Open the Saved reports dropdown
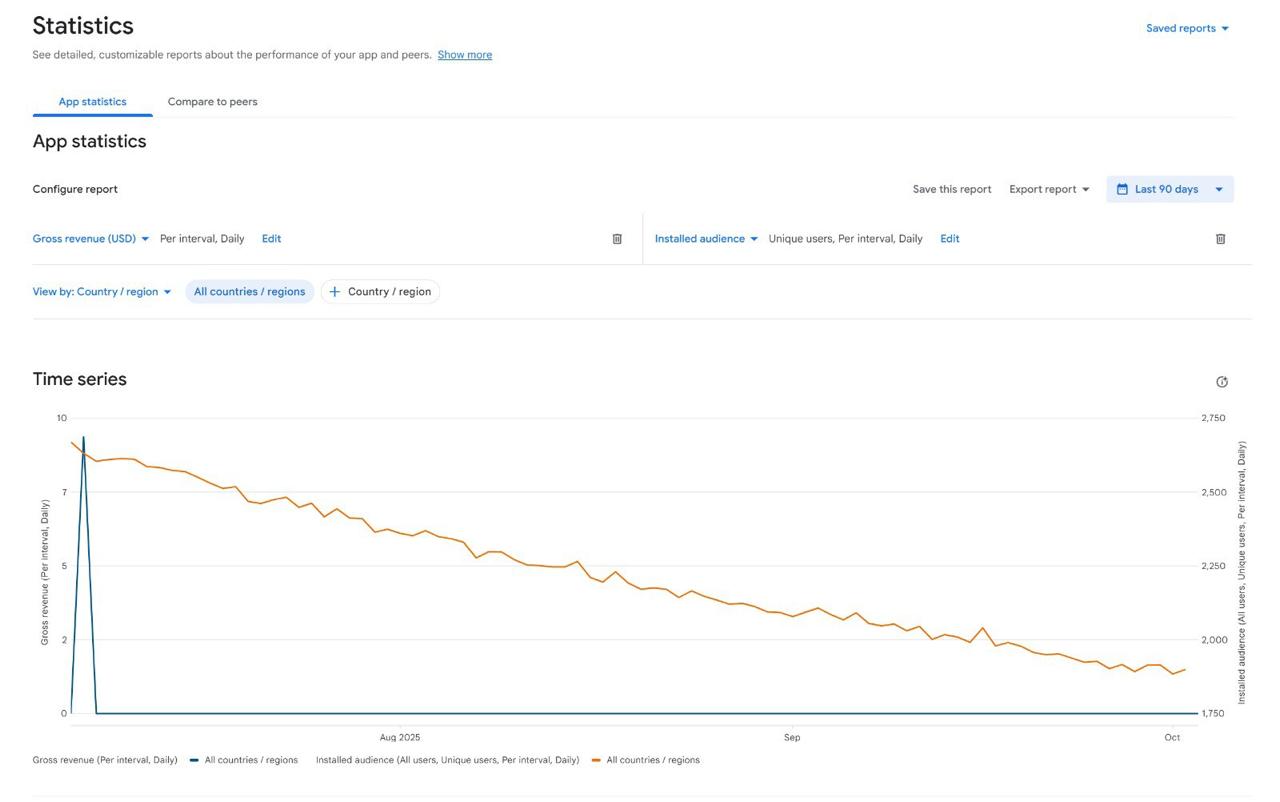The height and width of the screenshot is (802, 1280). (x=1187, y=28)
